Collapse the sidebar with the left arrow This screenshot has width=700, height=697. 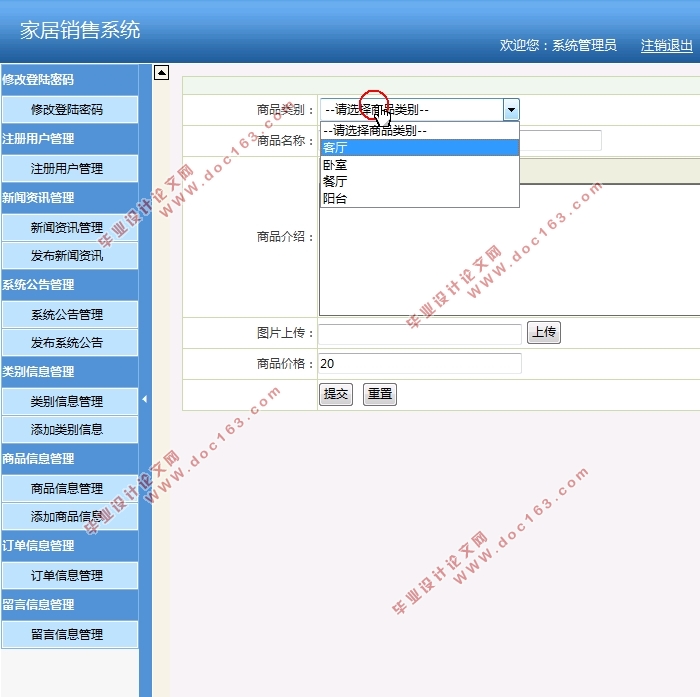pyautogui.click(x=145, y=399)
